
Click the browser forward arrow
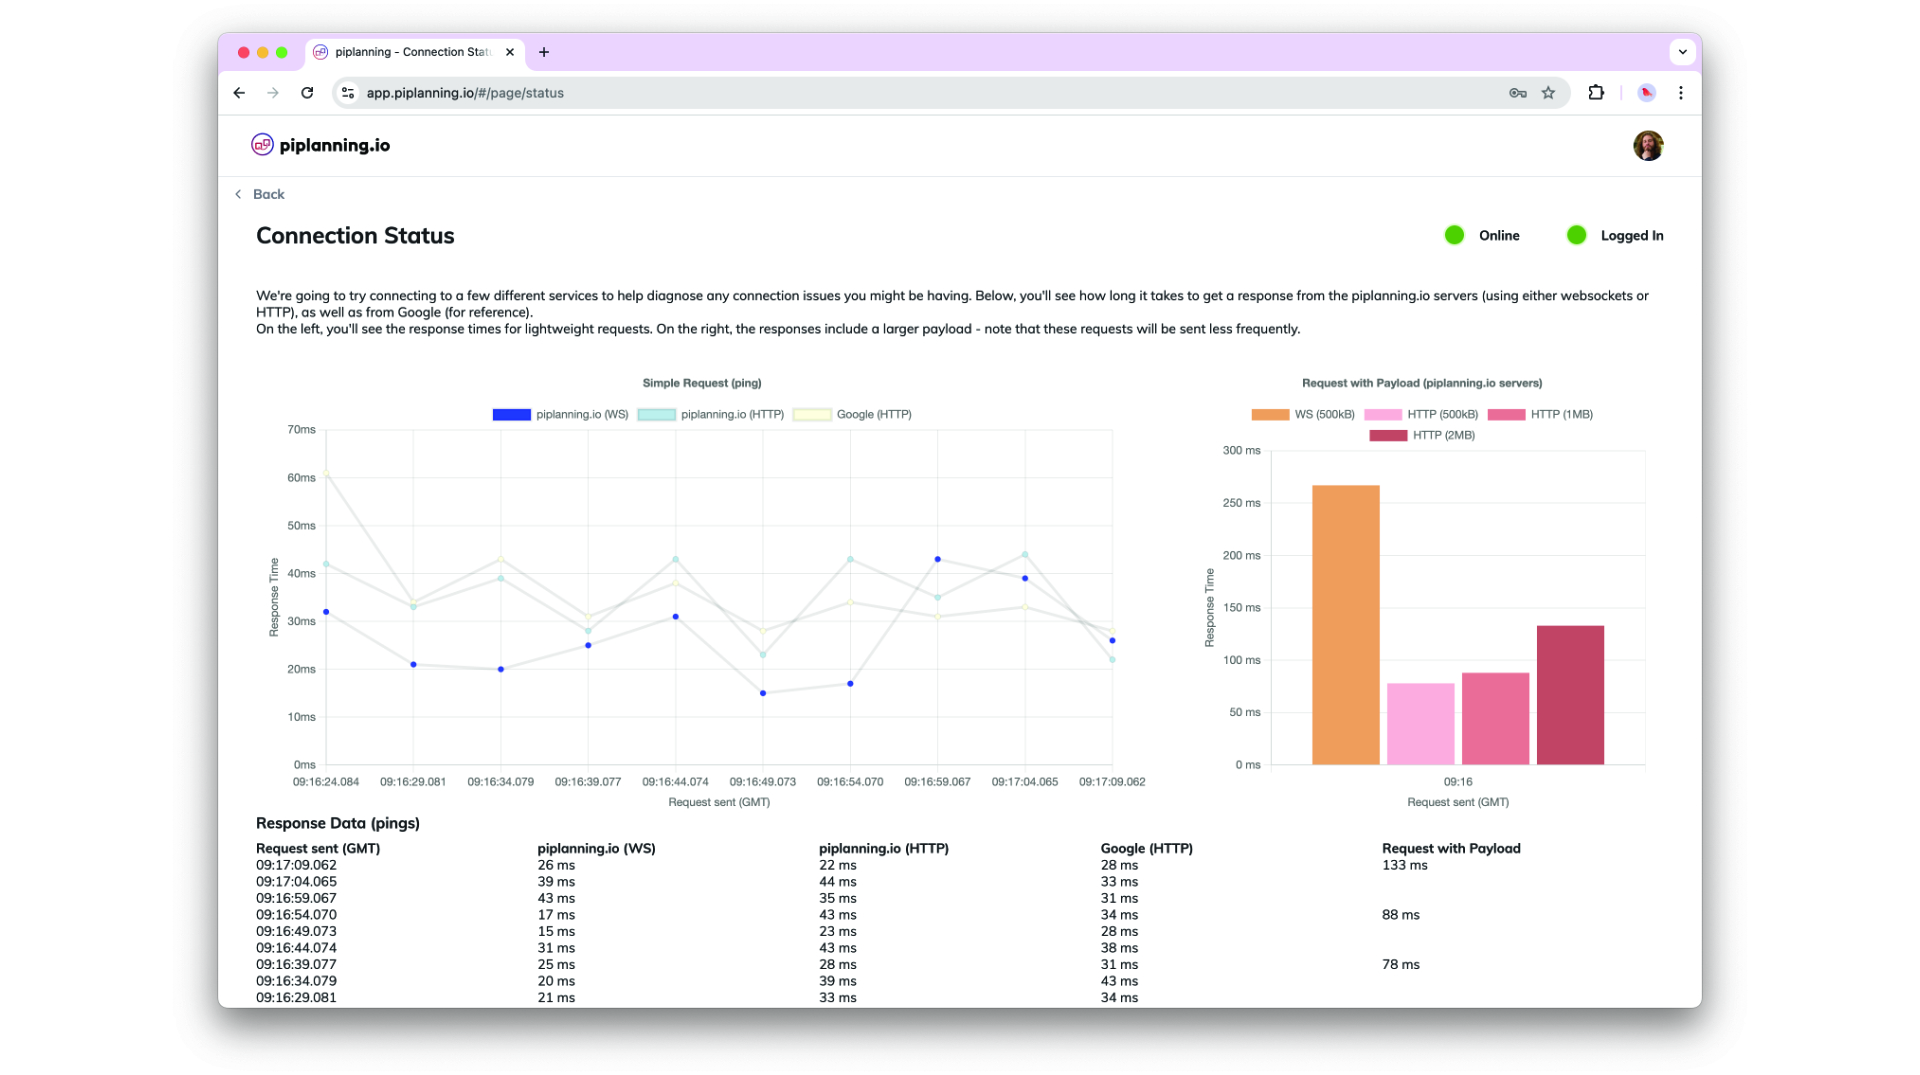[273, 93]
